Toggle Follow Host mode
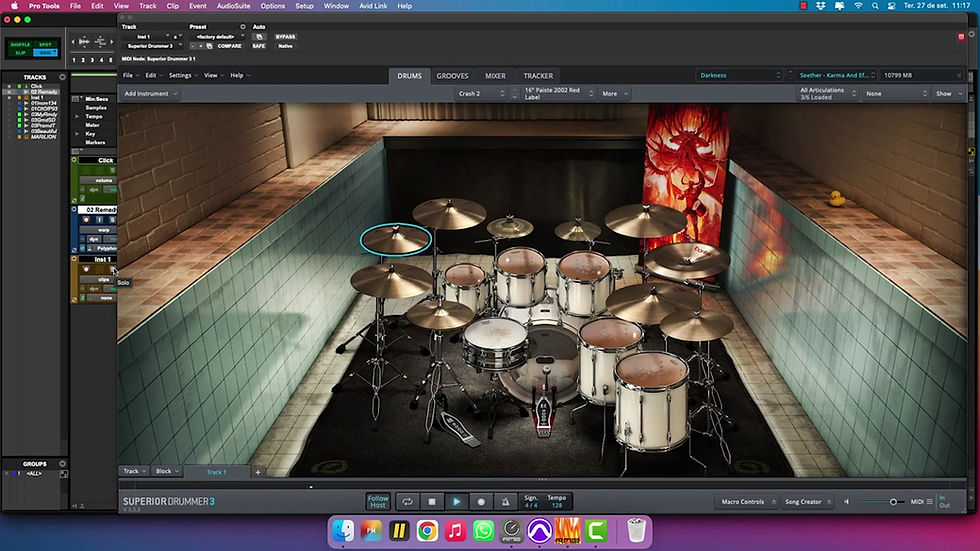The width and height of the screenshot is (980, 551). coord(378,502)
